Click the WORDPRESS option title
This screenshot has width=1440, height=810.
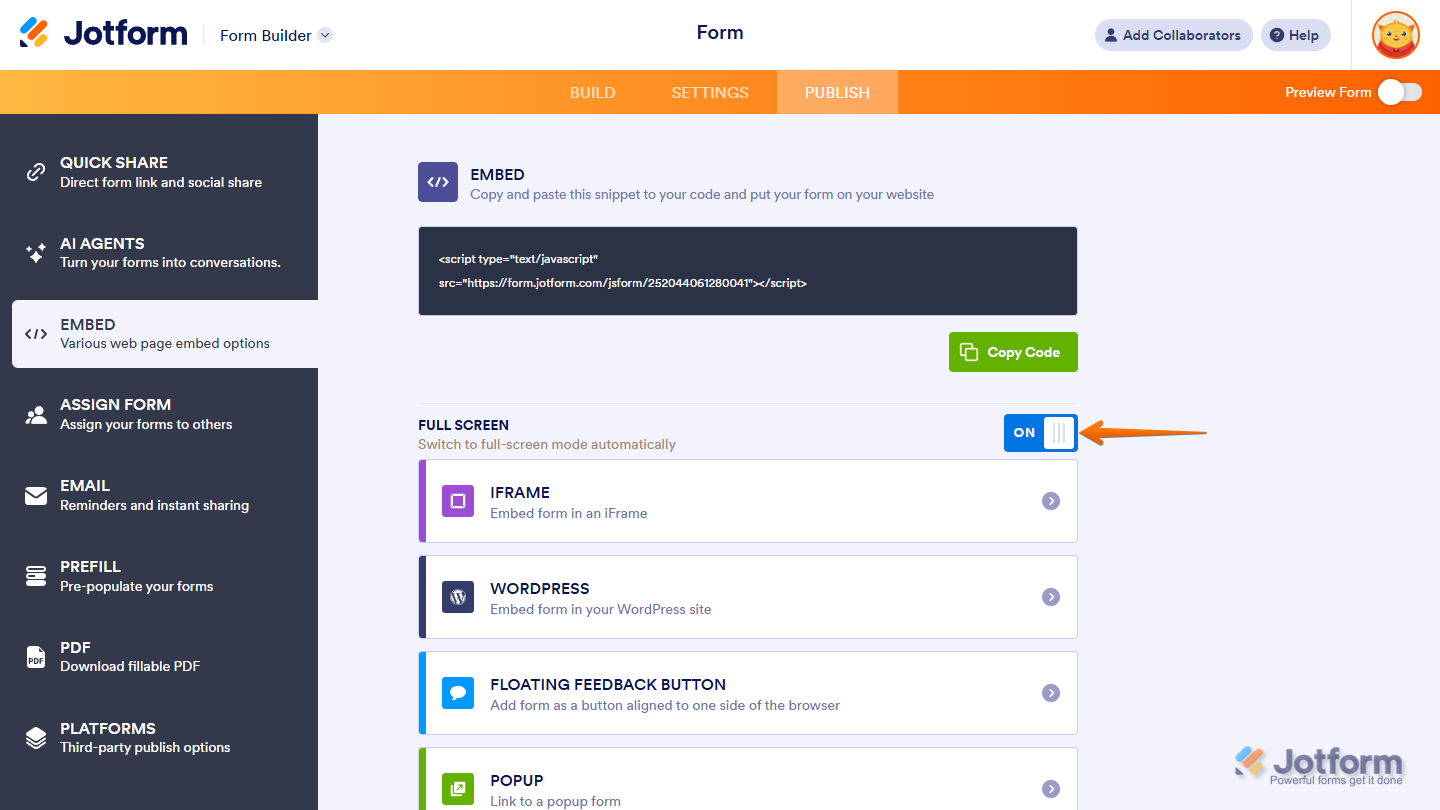pyautogui.click(x=540, y=589)
